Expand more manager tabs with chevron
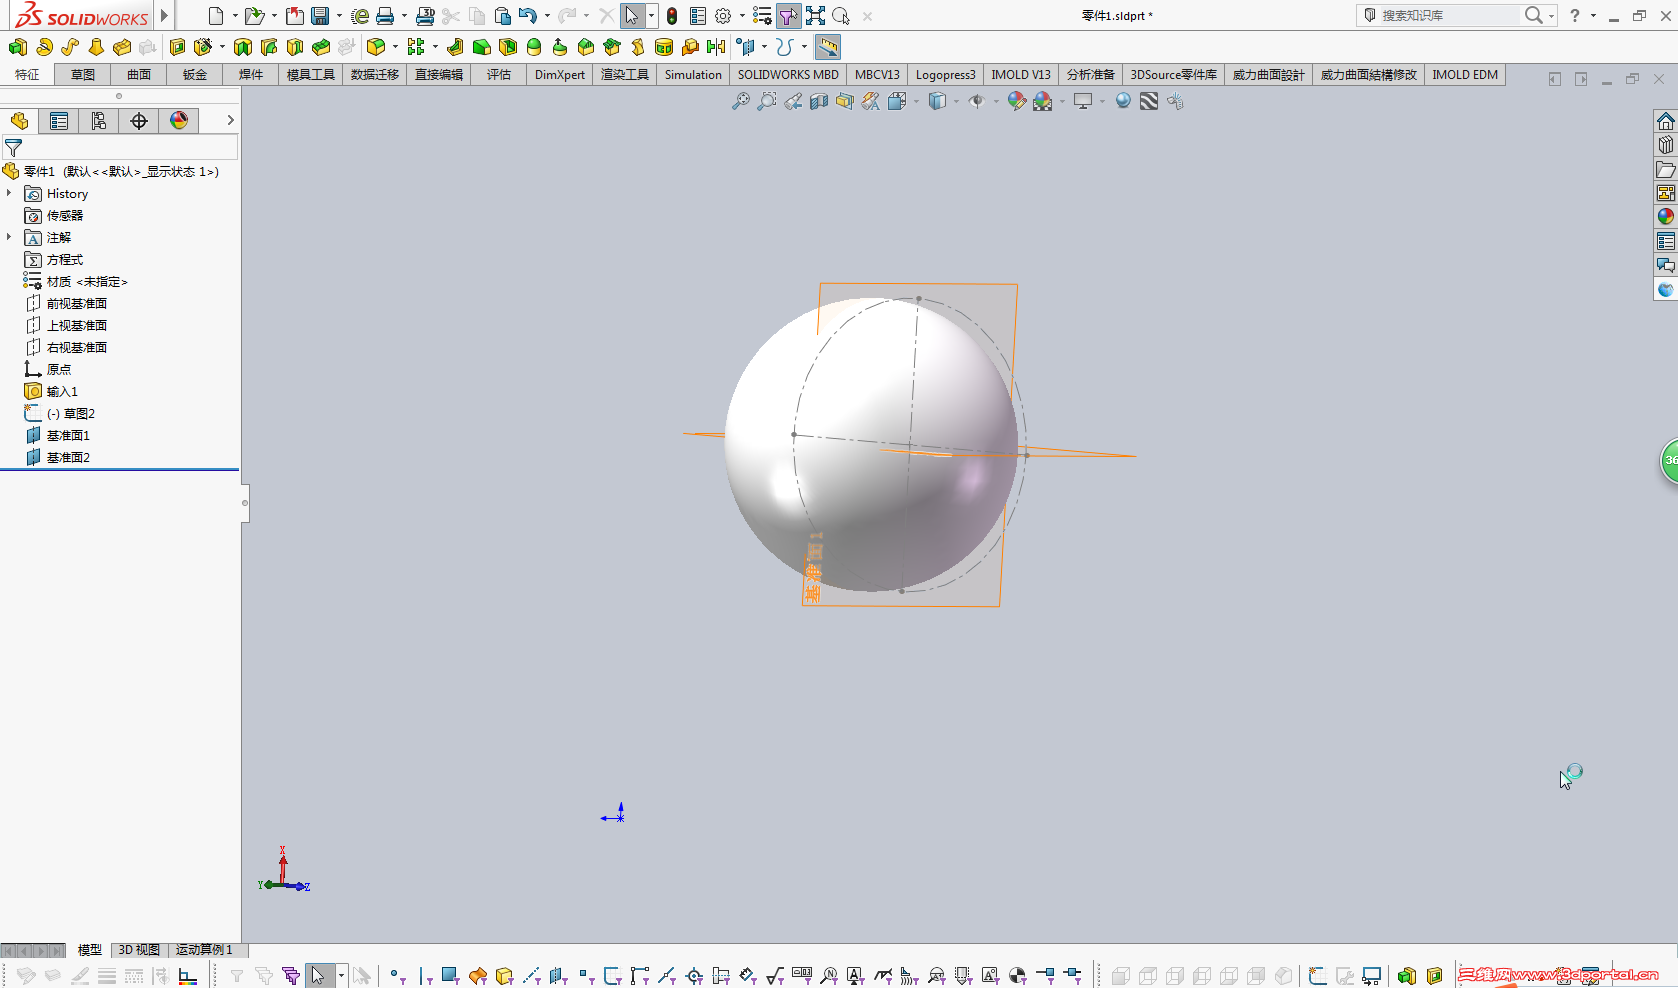Screen dimensions: 1678x988 coord(230,121)
